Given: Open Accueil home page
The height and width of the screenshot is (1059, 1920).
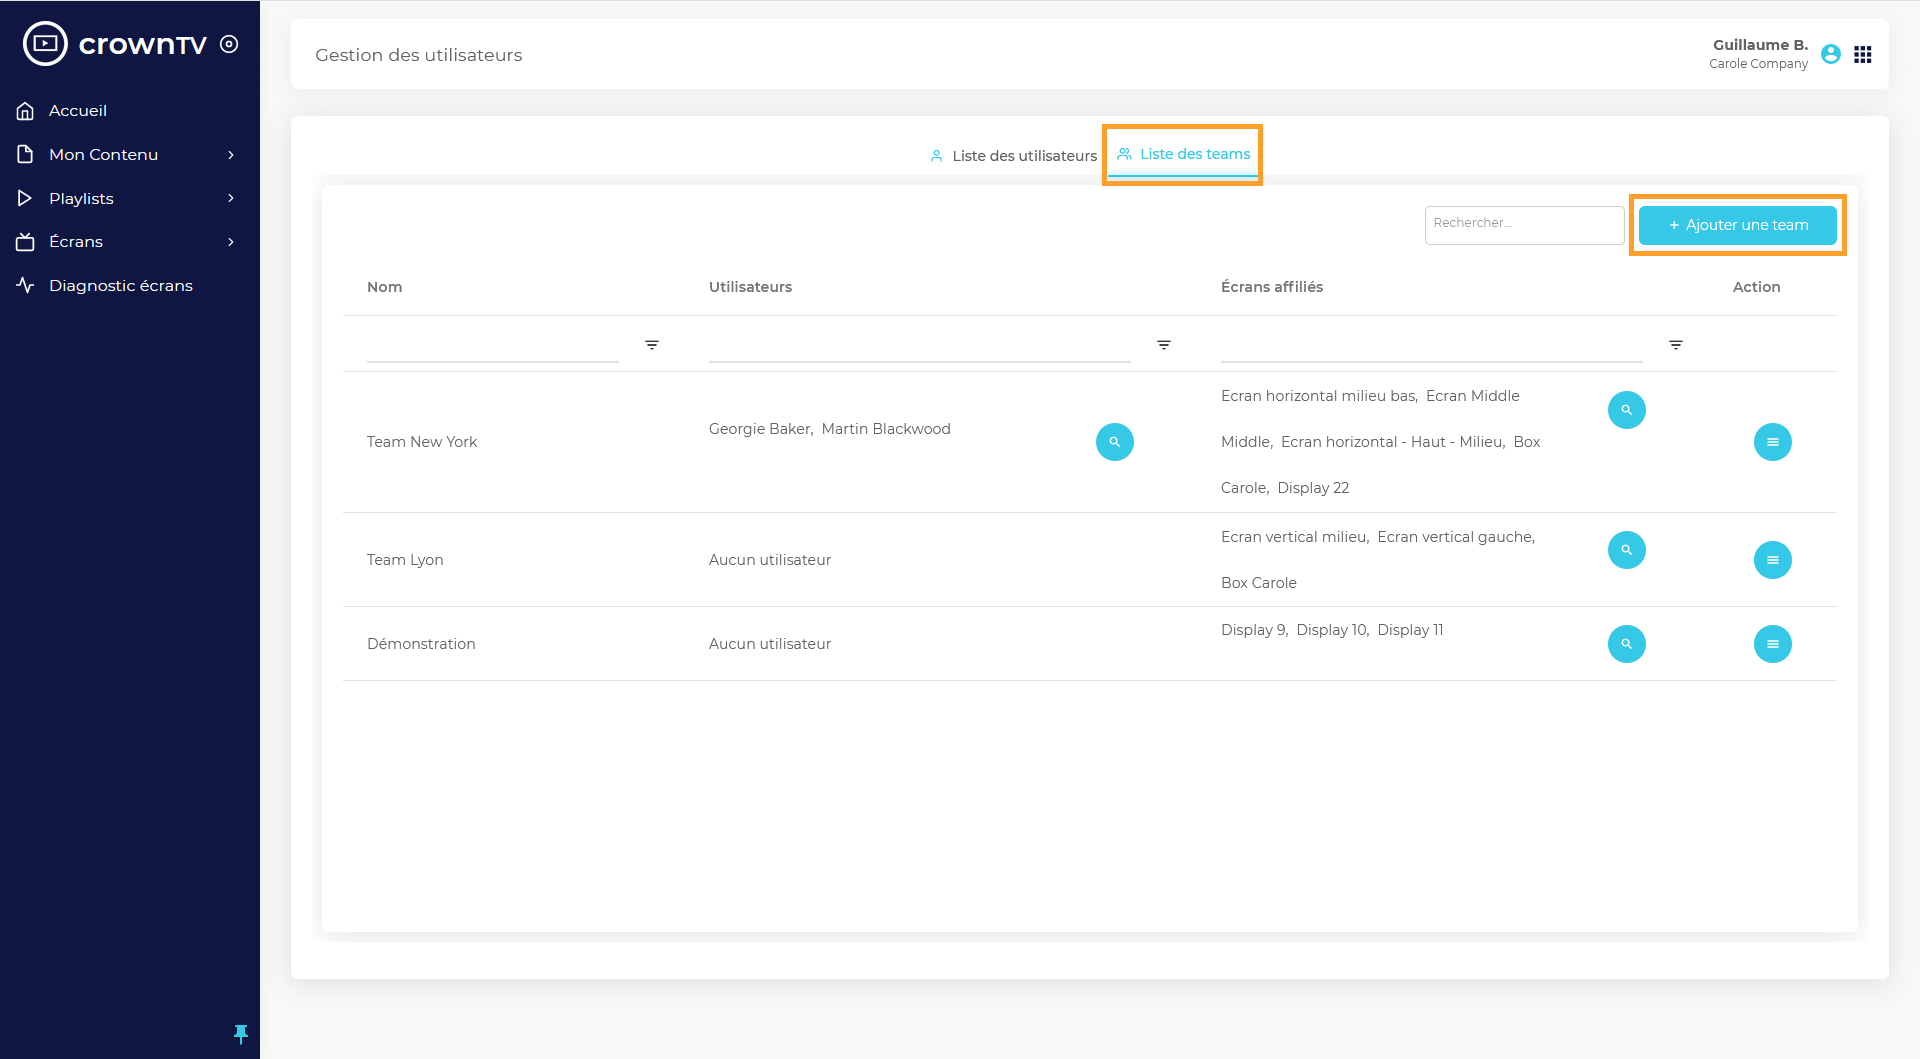Looking at the screenshot, I should point(78,111).
